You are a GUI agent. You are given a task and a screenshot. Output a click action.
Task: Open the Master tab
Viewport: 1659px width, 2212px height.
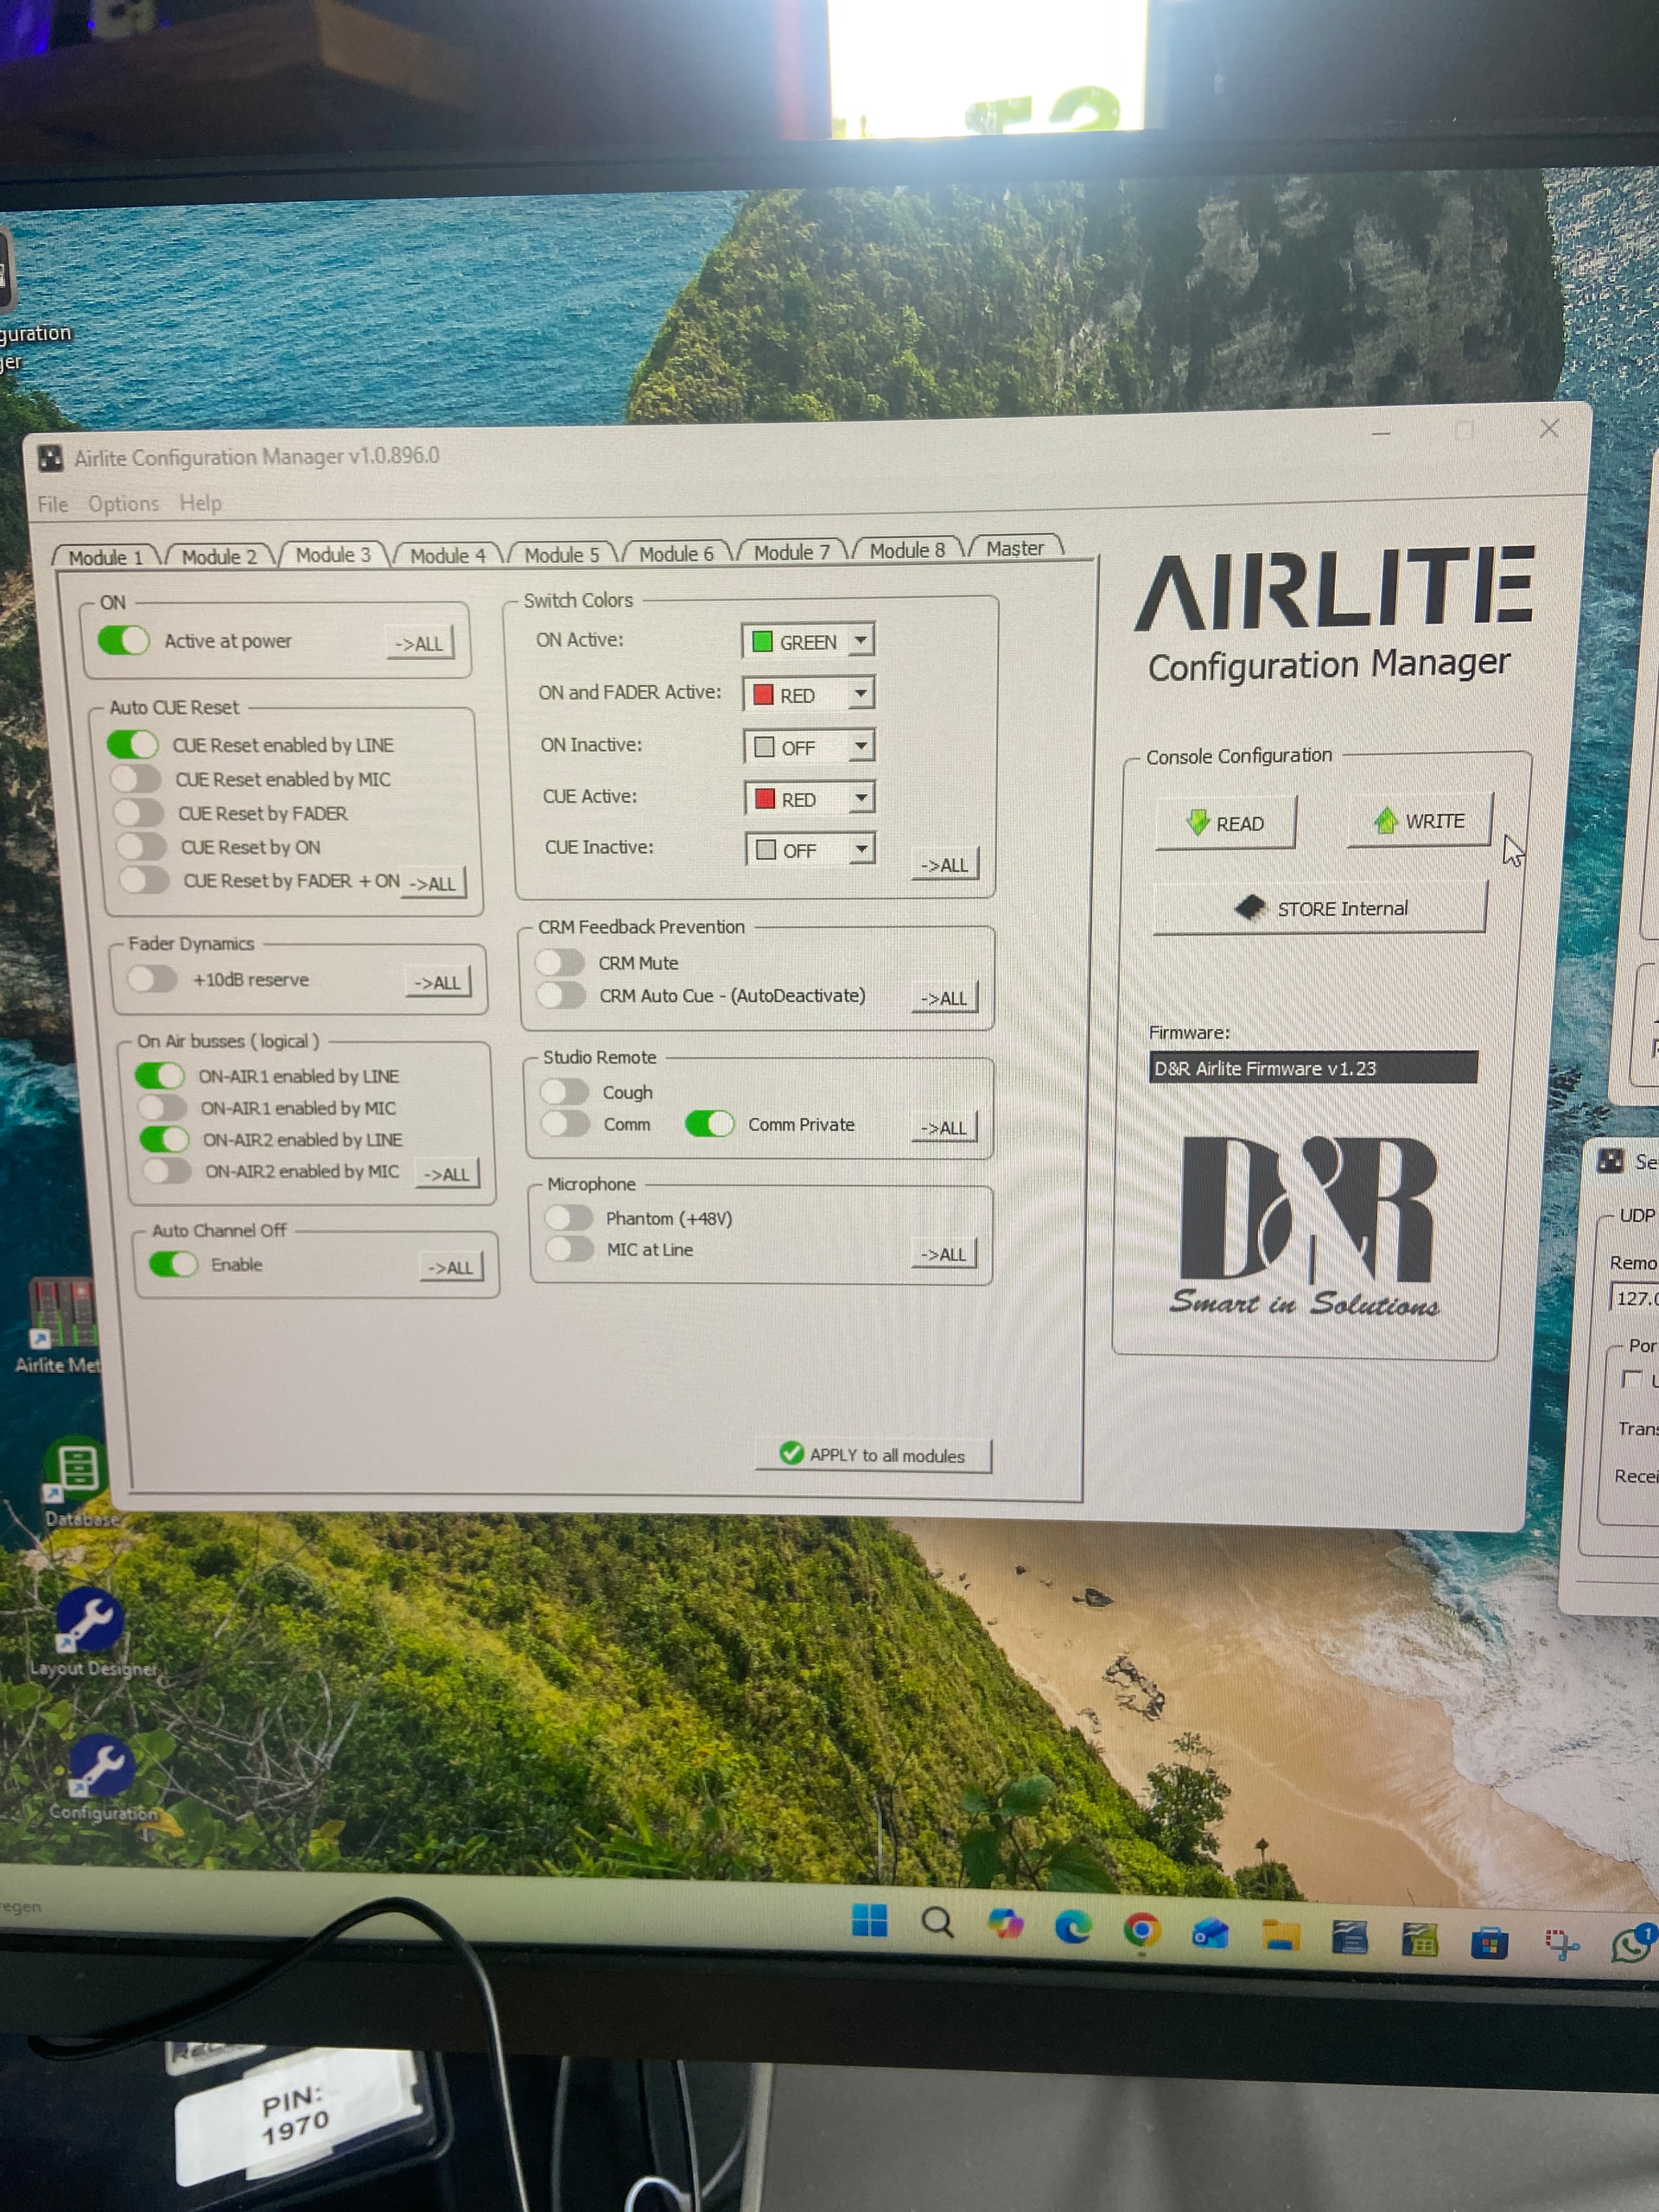click(x=1015, y=548)
